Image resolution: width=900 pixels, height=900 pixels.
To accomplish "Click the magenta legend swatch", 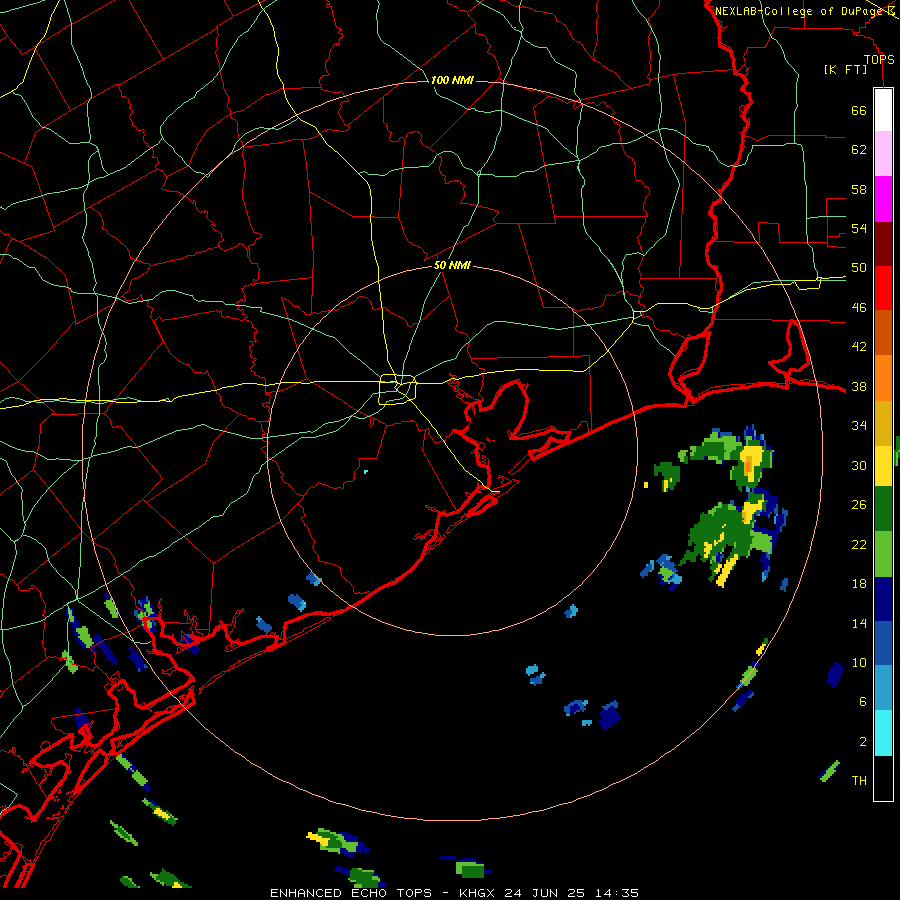I will (x=883, y=199).
